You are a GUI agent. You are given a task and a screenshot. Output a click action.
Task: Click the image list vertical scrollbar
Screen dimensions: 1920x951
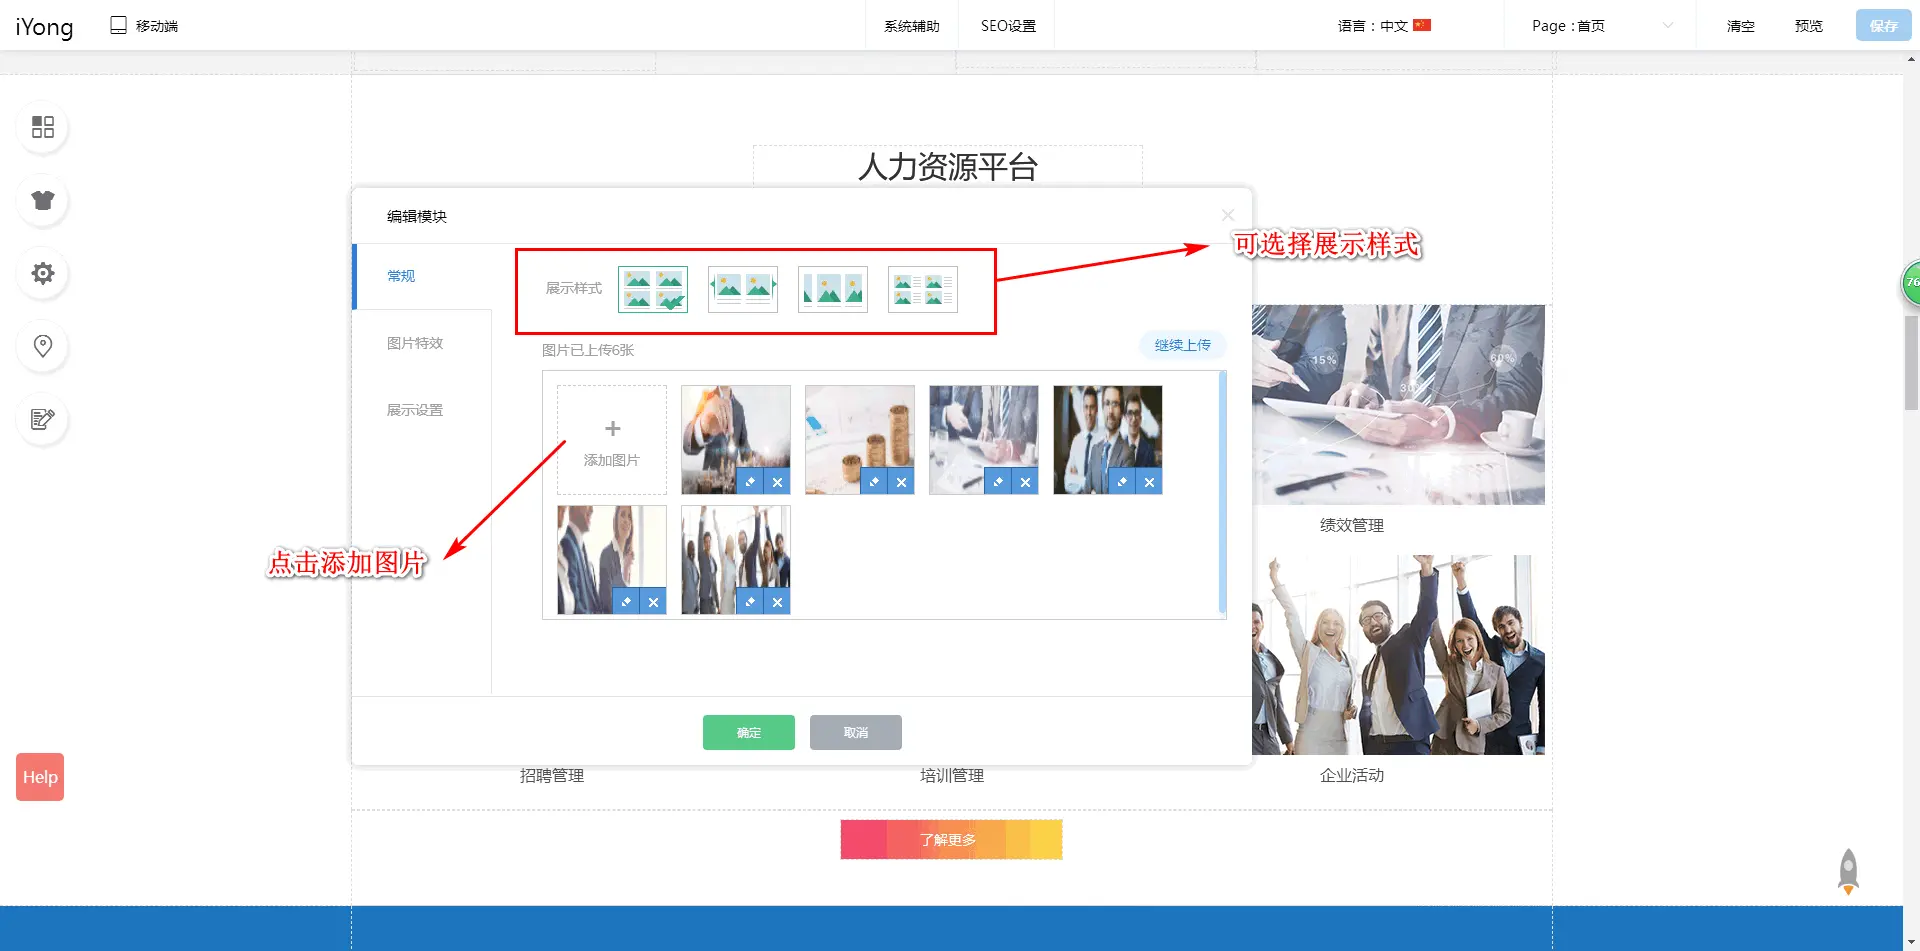[x=1222, y=490]
